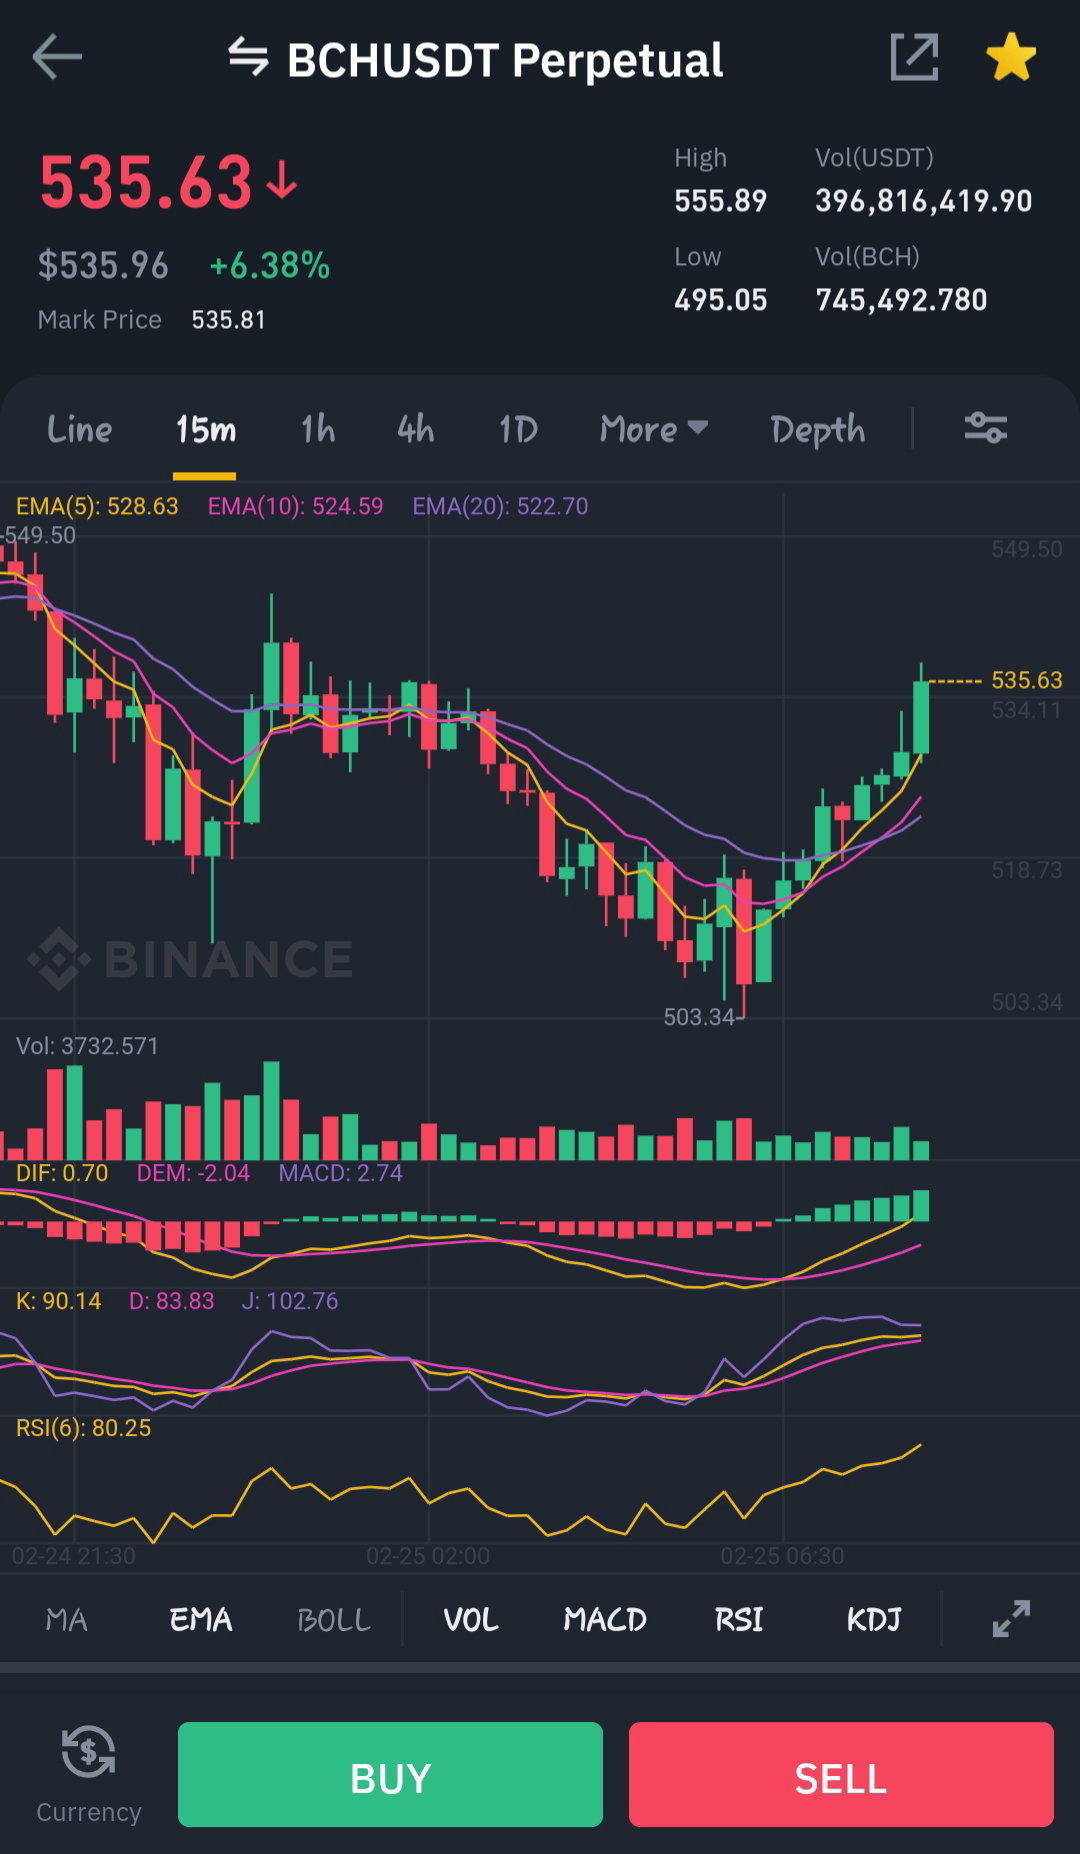Toggle the KDJ sub-chart

[873, 1619]
